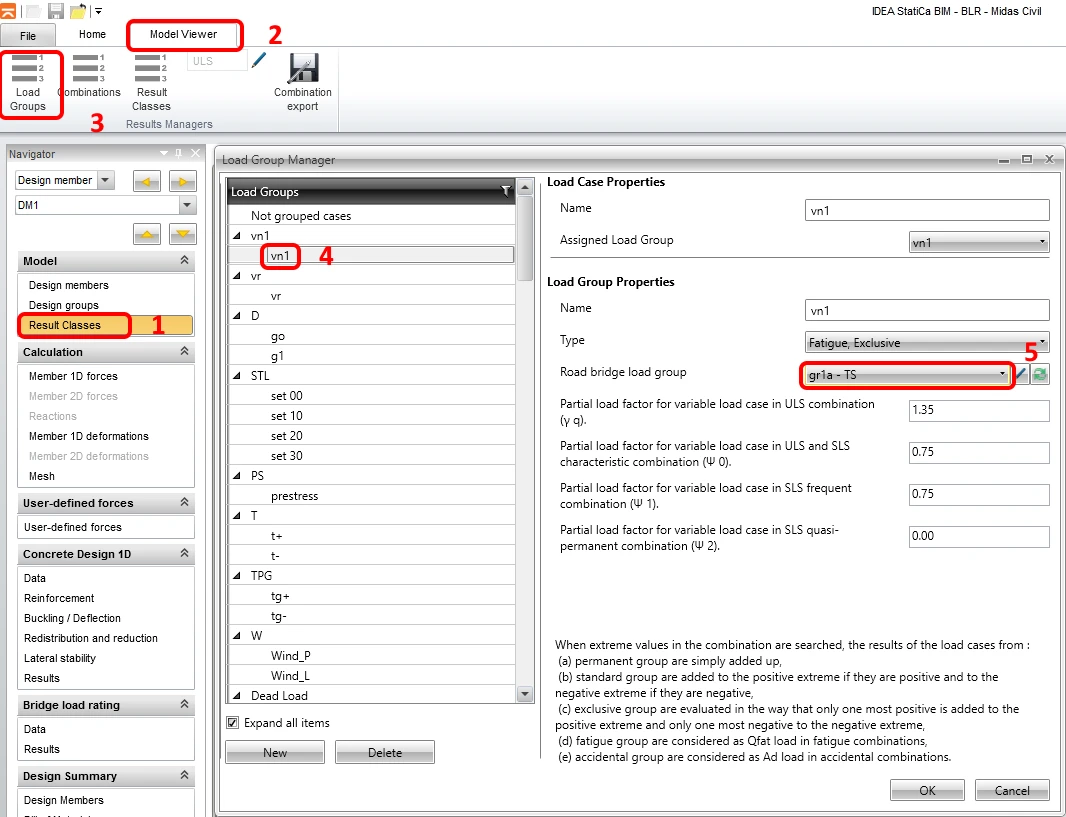Collapse the STL load group tree node
1066x817 pixels.
coord(237,376)
